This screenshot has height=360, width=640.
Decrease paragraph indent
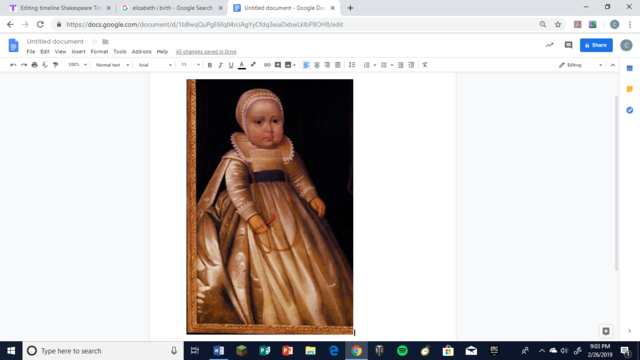[401, 65]
